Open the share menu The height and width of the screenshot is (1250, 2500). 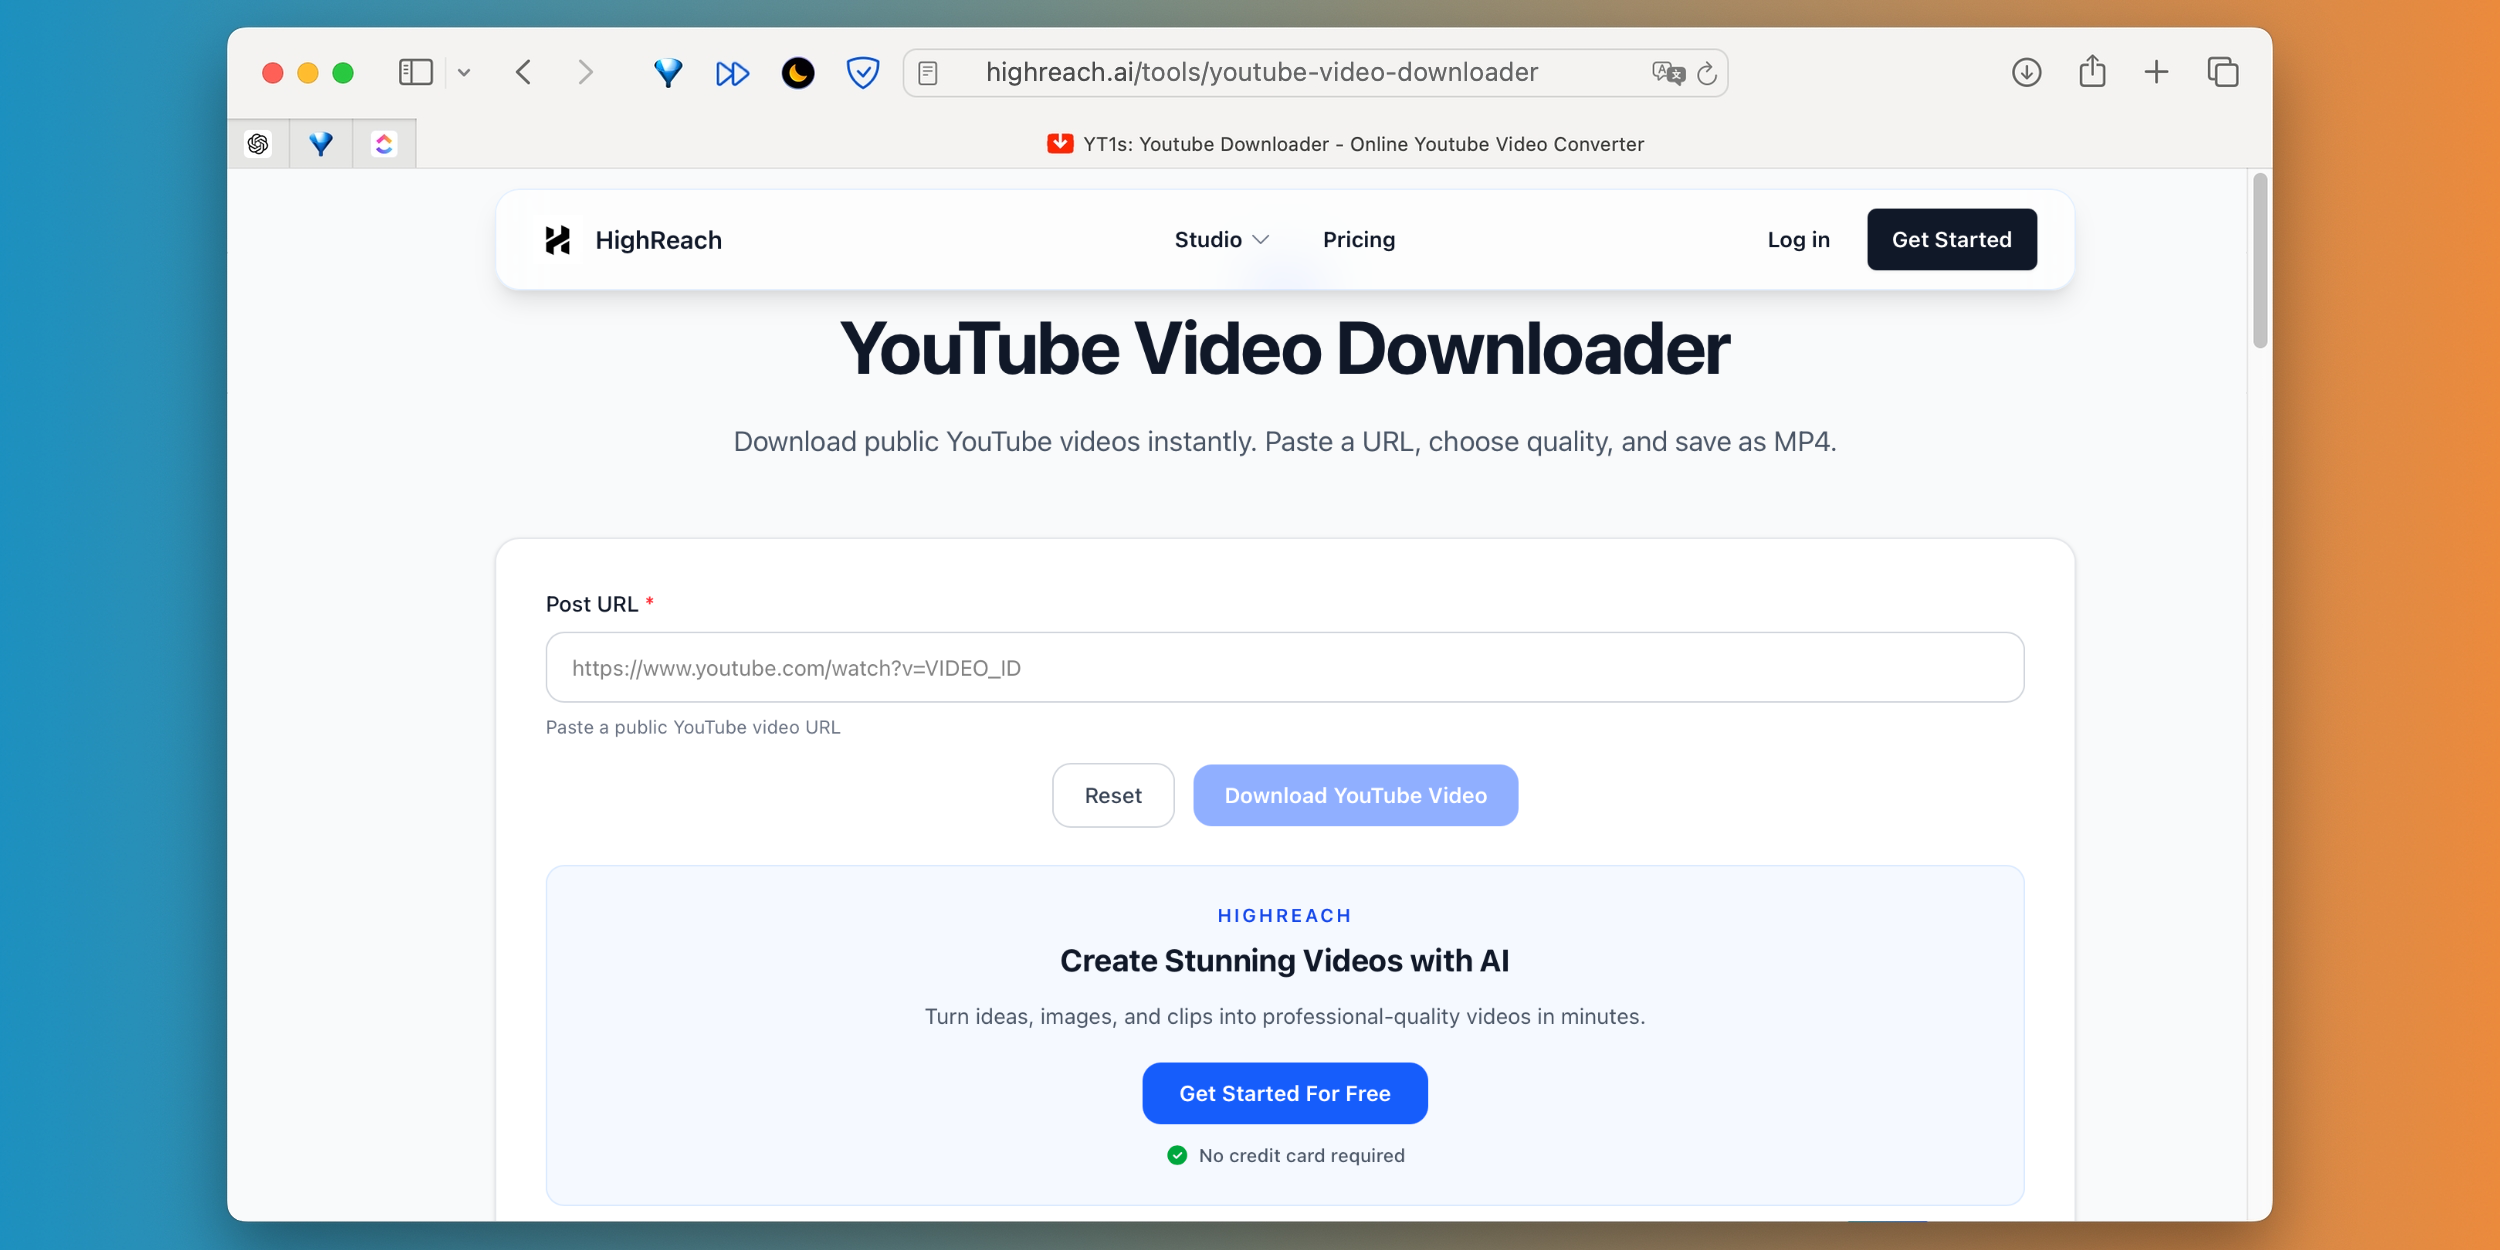(2092, 71)
